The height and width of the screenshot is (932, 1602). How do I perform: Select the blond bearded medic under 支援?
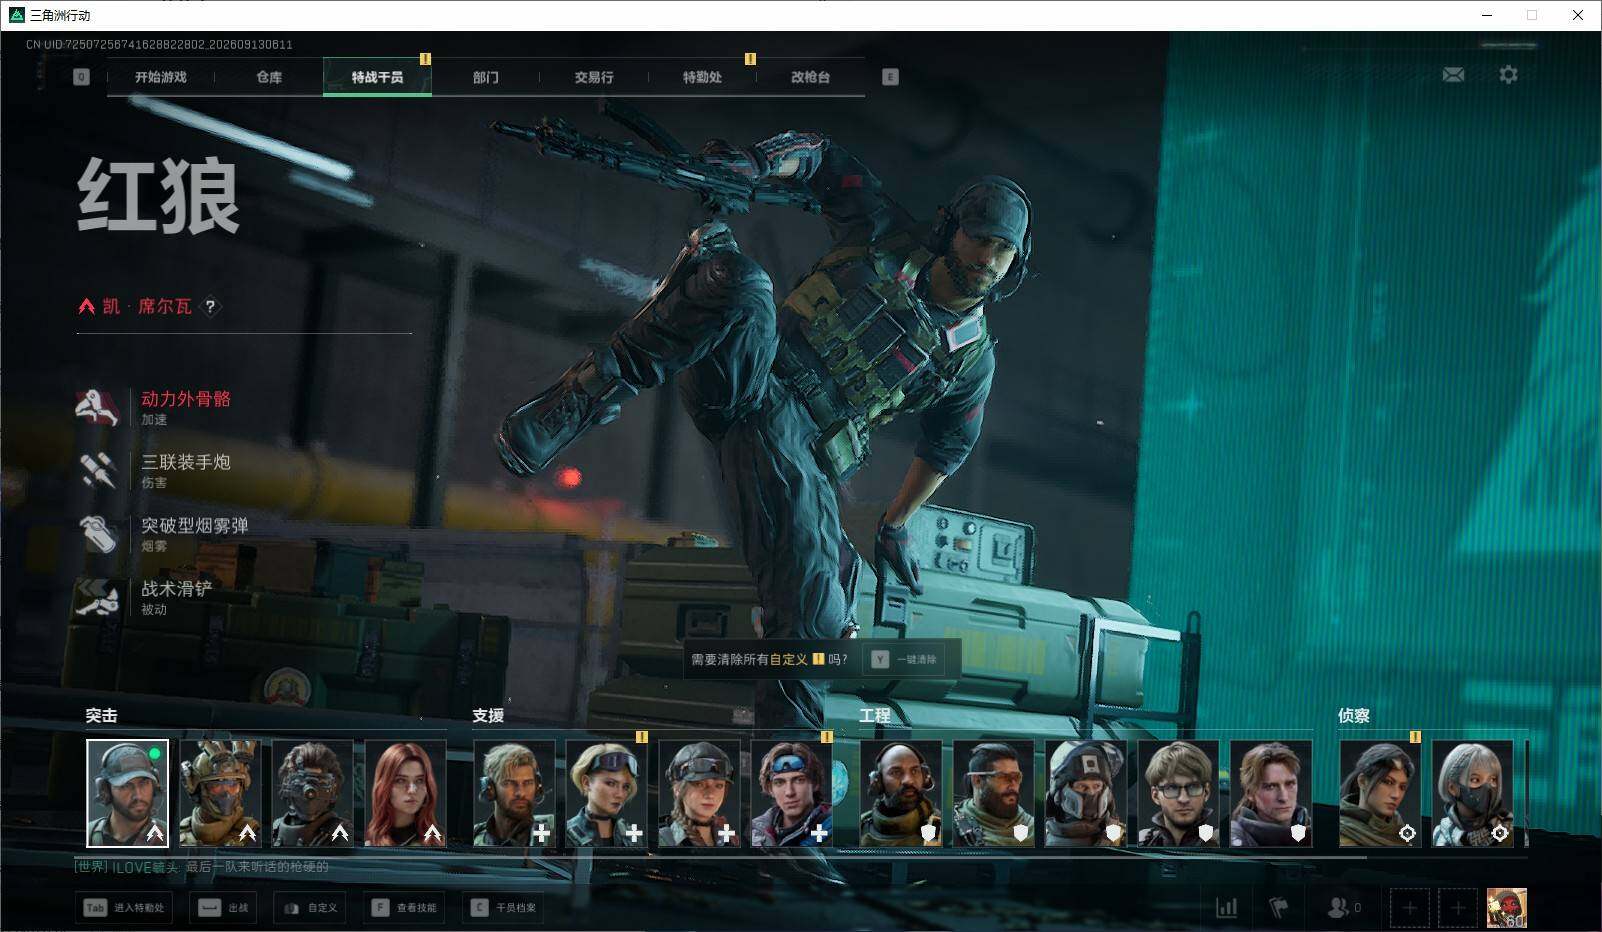pos(514,793)
